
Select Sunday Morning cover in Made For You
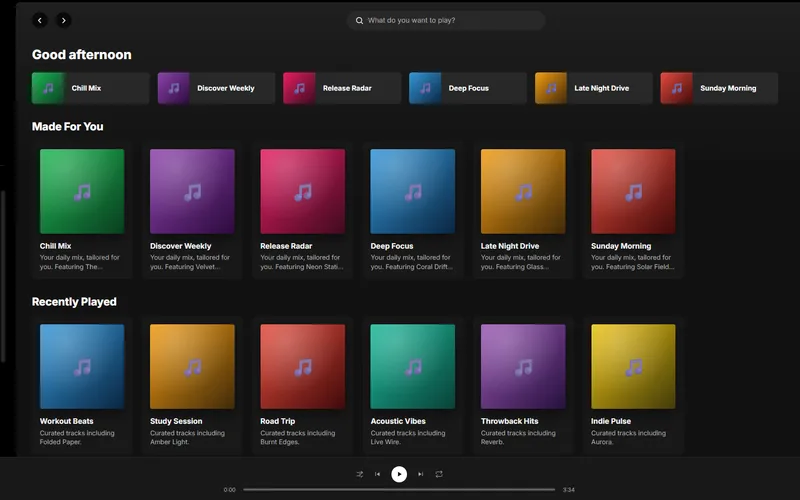(x=633, y=191)
